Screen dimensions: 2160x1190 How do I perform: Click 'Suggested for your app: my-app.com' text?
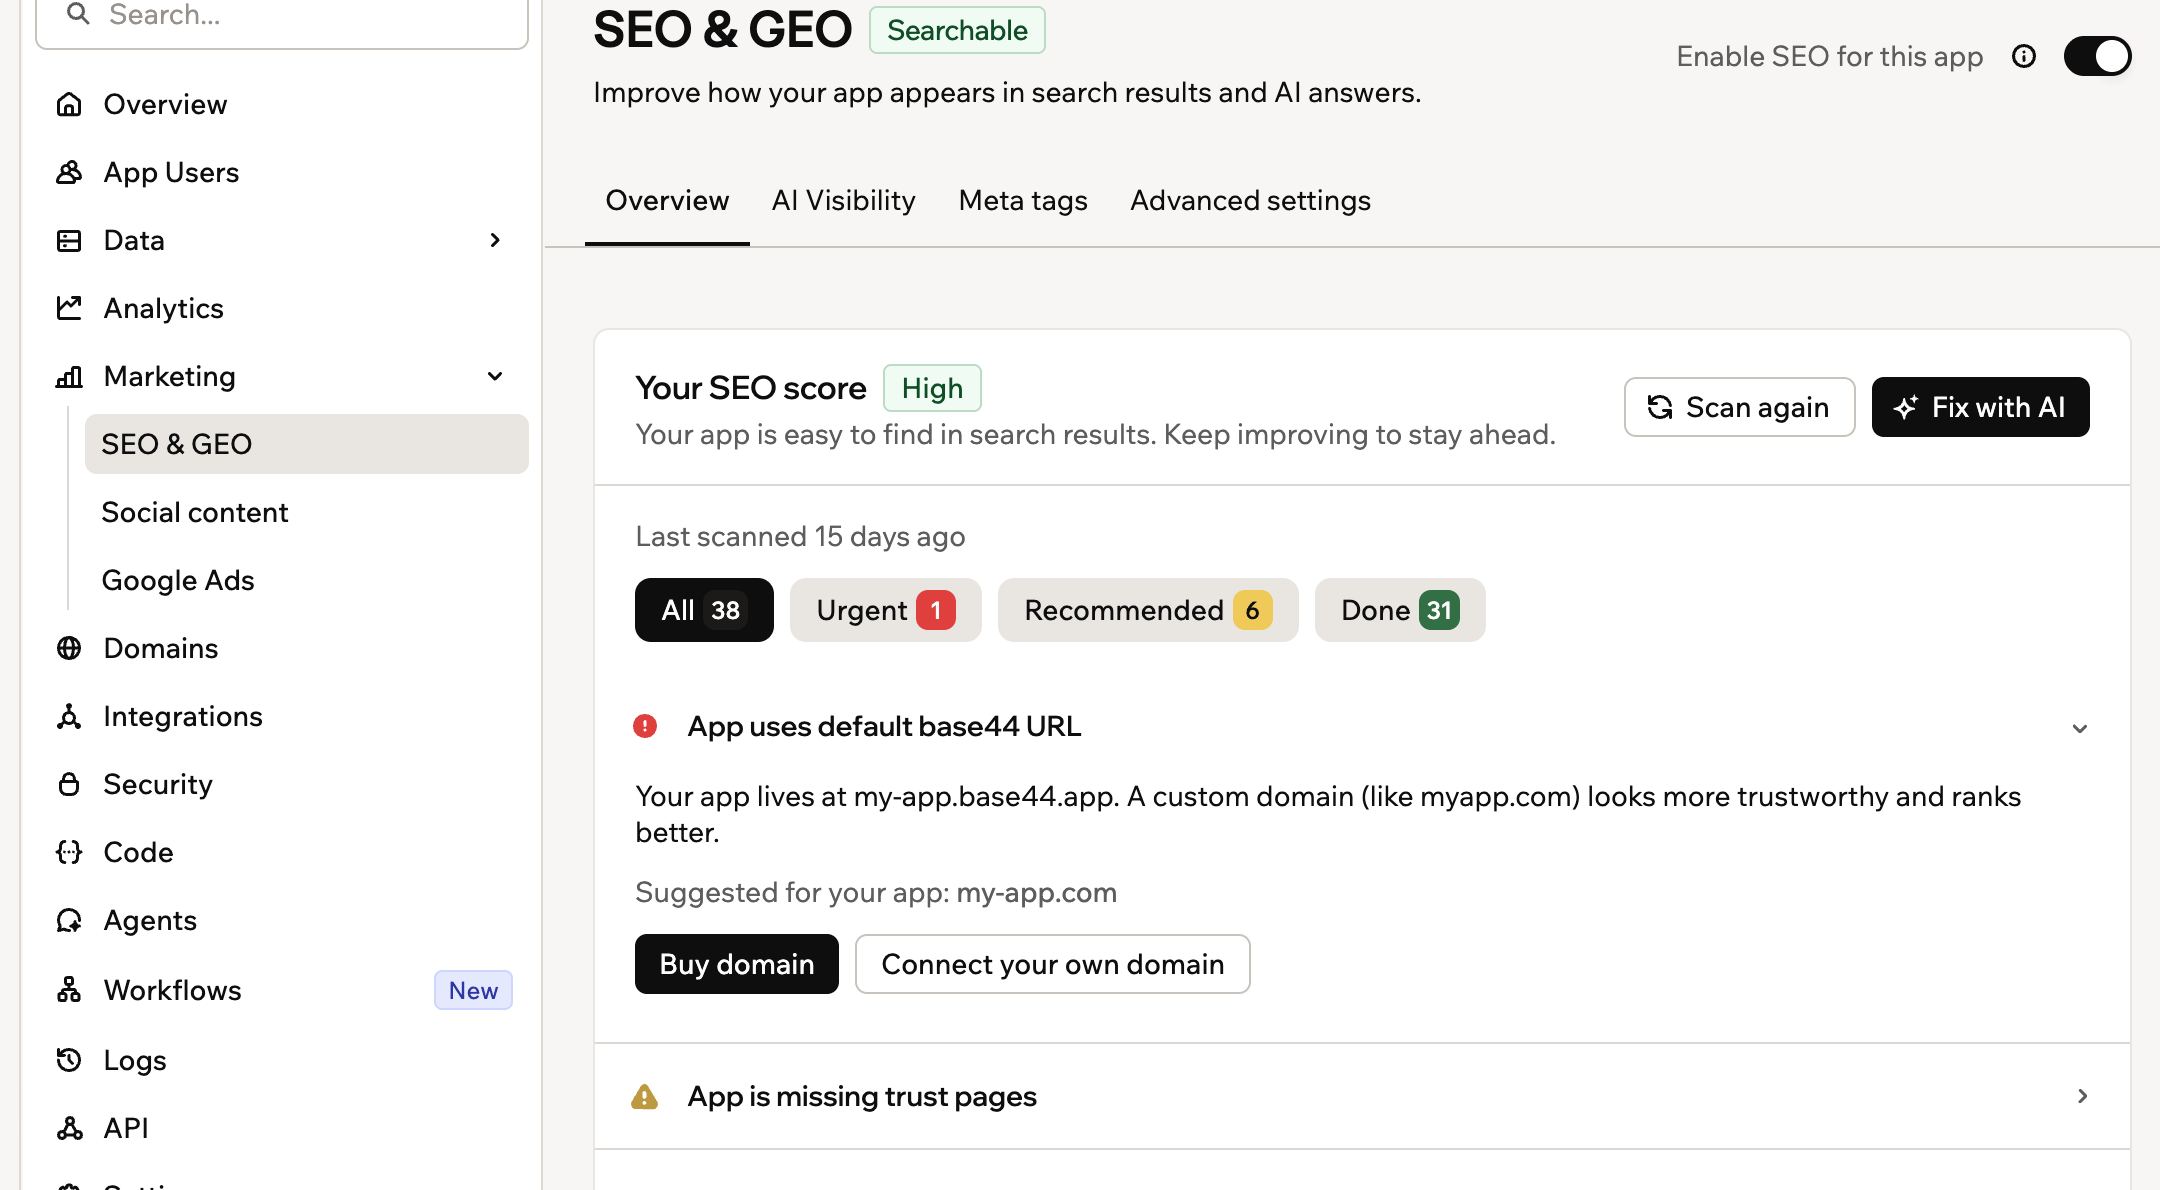pos(876,892)
